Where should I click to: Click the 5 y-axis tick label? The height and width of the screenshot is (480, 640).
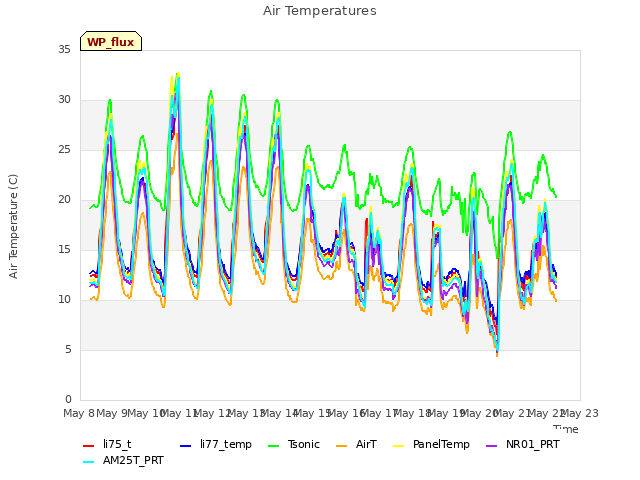(x=68, y=349)
